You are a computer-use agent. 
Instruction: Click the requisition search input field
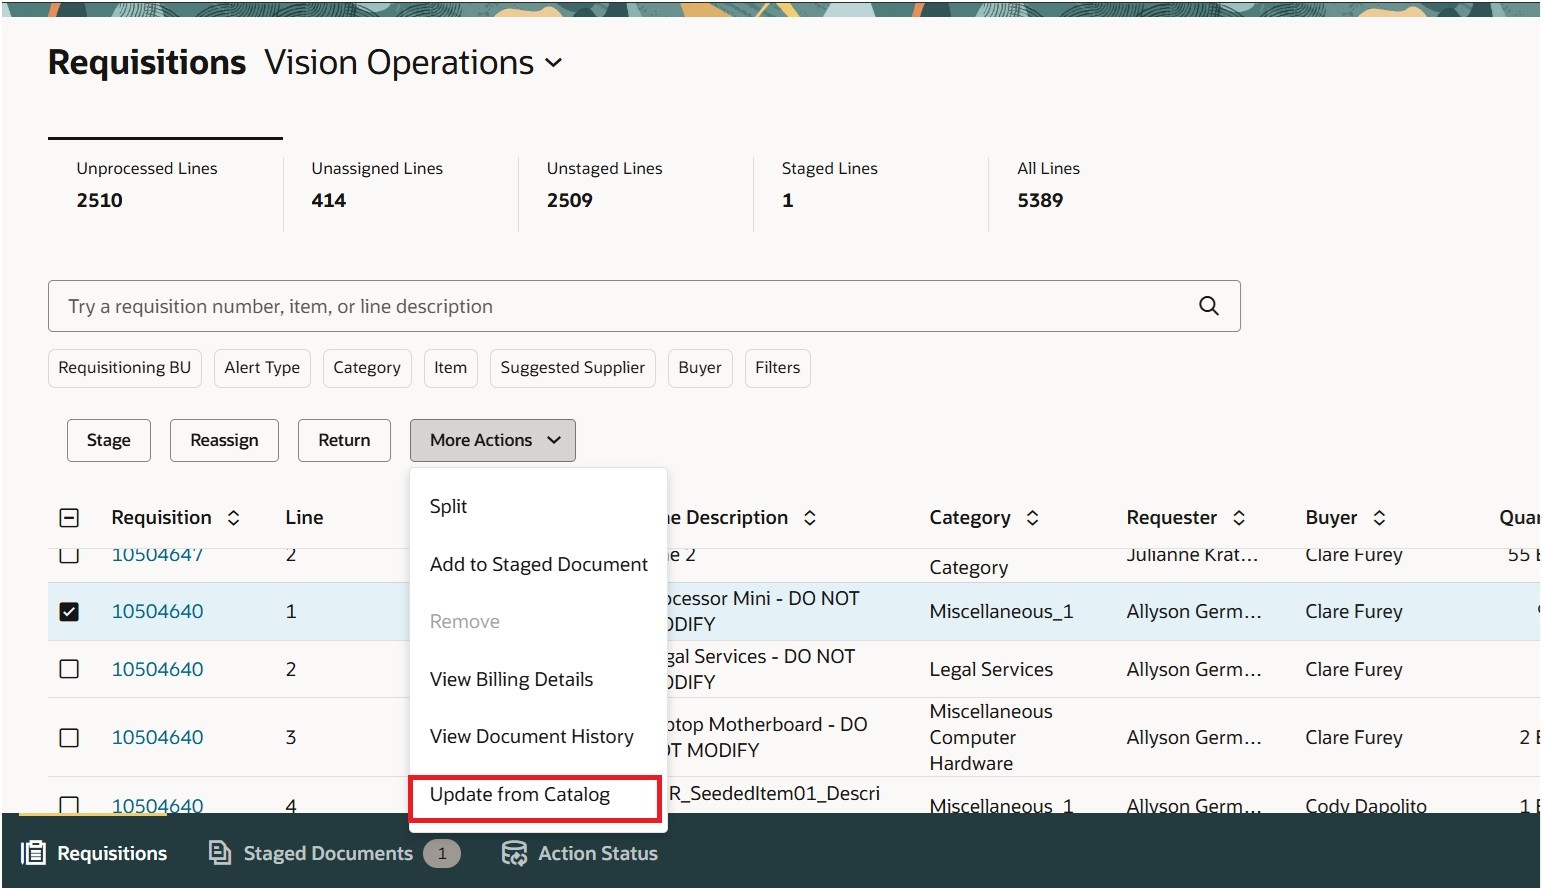(x=600, y=306)
